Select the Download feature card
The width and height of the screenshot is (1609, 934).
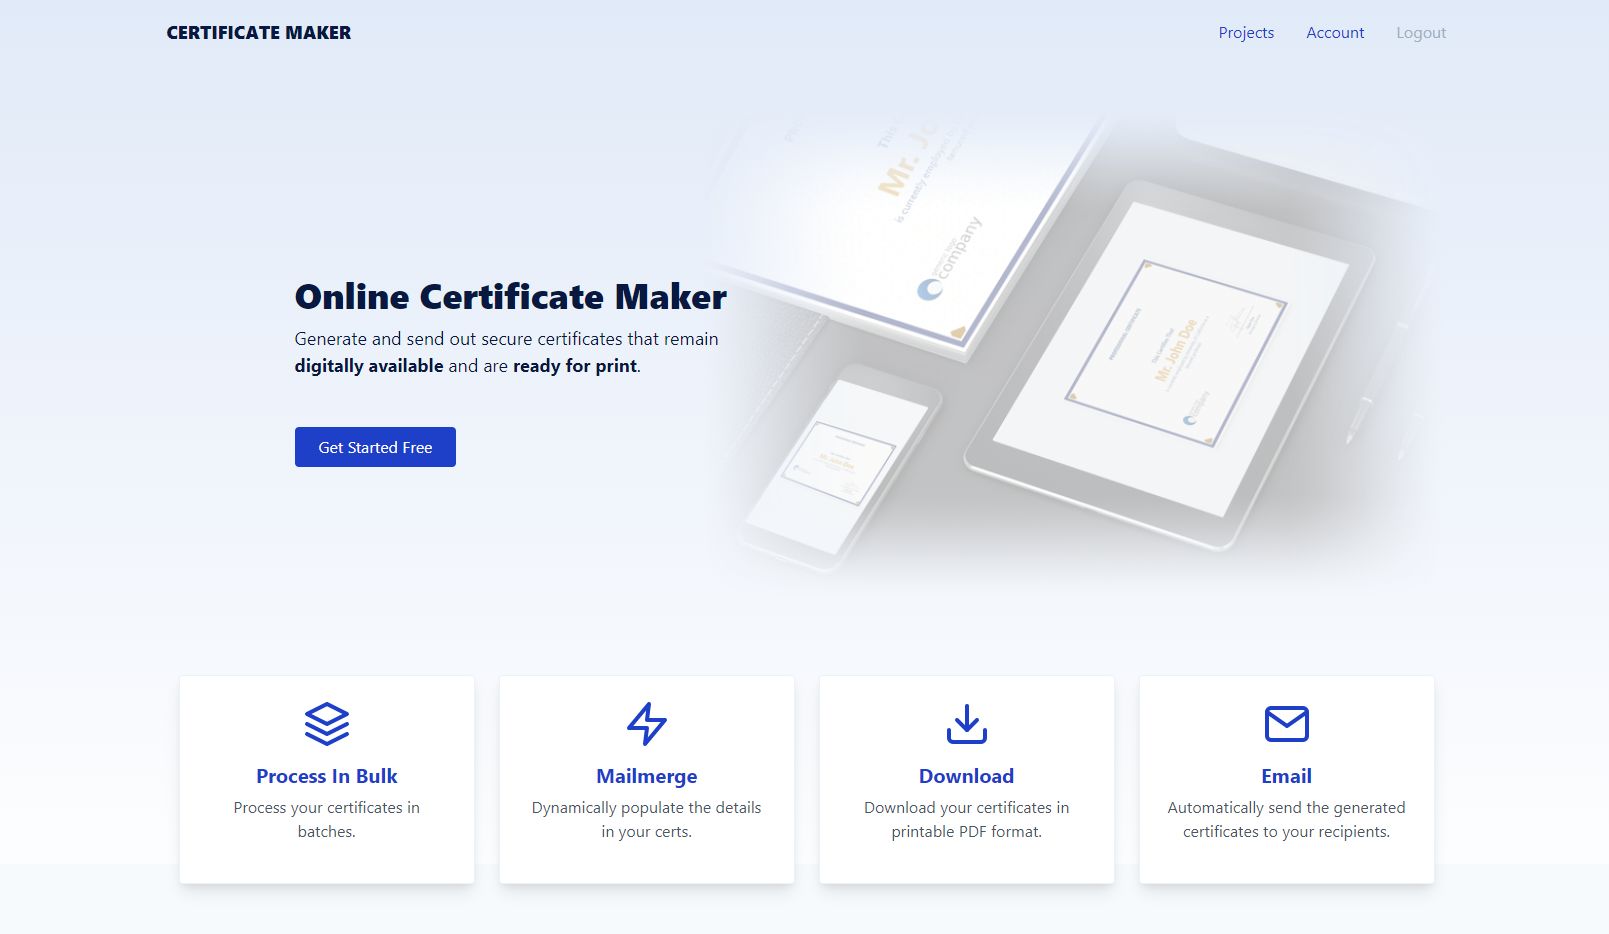point(966,780)
